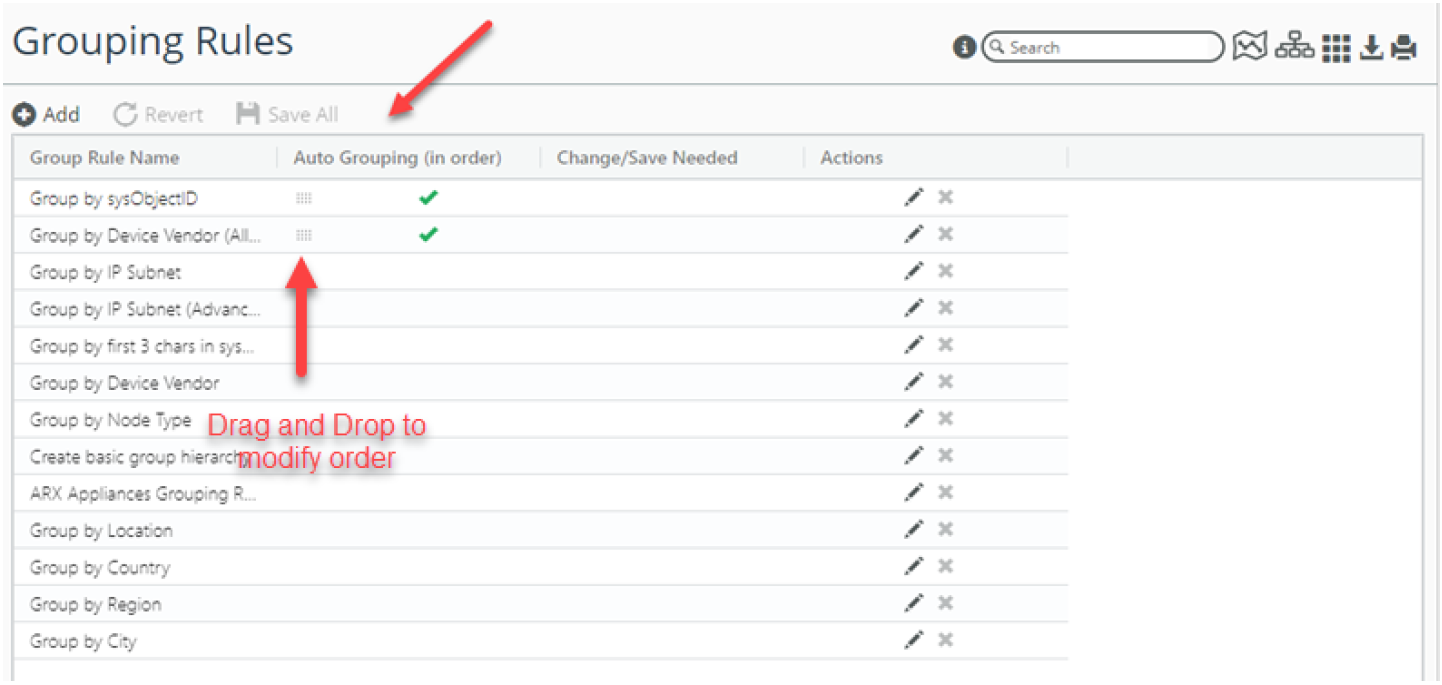The width and height of the screenshot is (1442, 685).
Task: Click the Revert button
Action: pos(159,115)
